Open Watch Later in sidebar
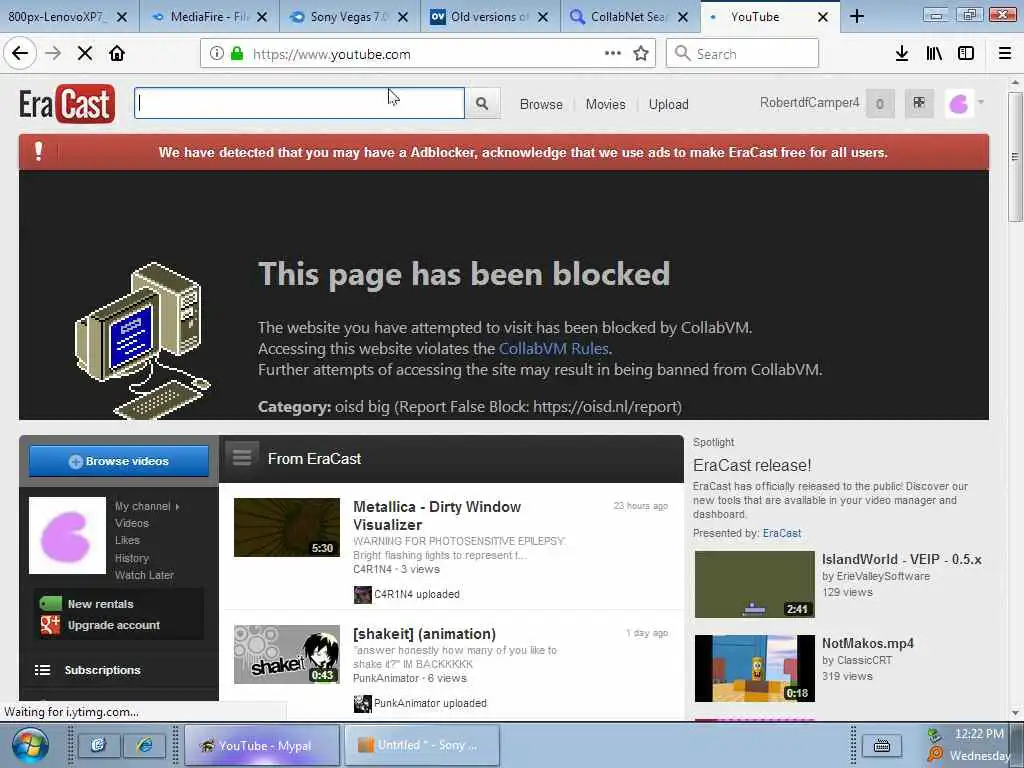The width and height of the screenshot is (1024, 768). click(x=144, y=575)
